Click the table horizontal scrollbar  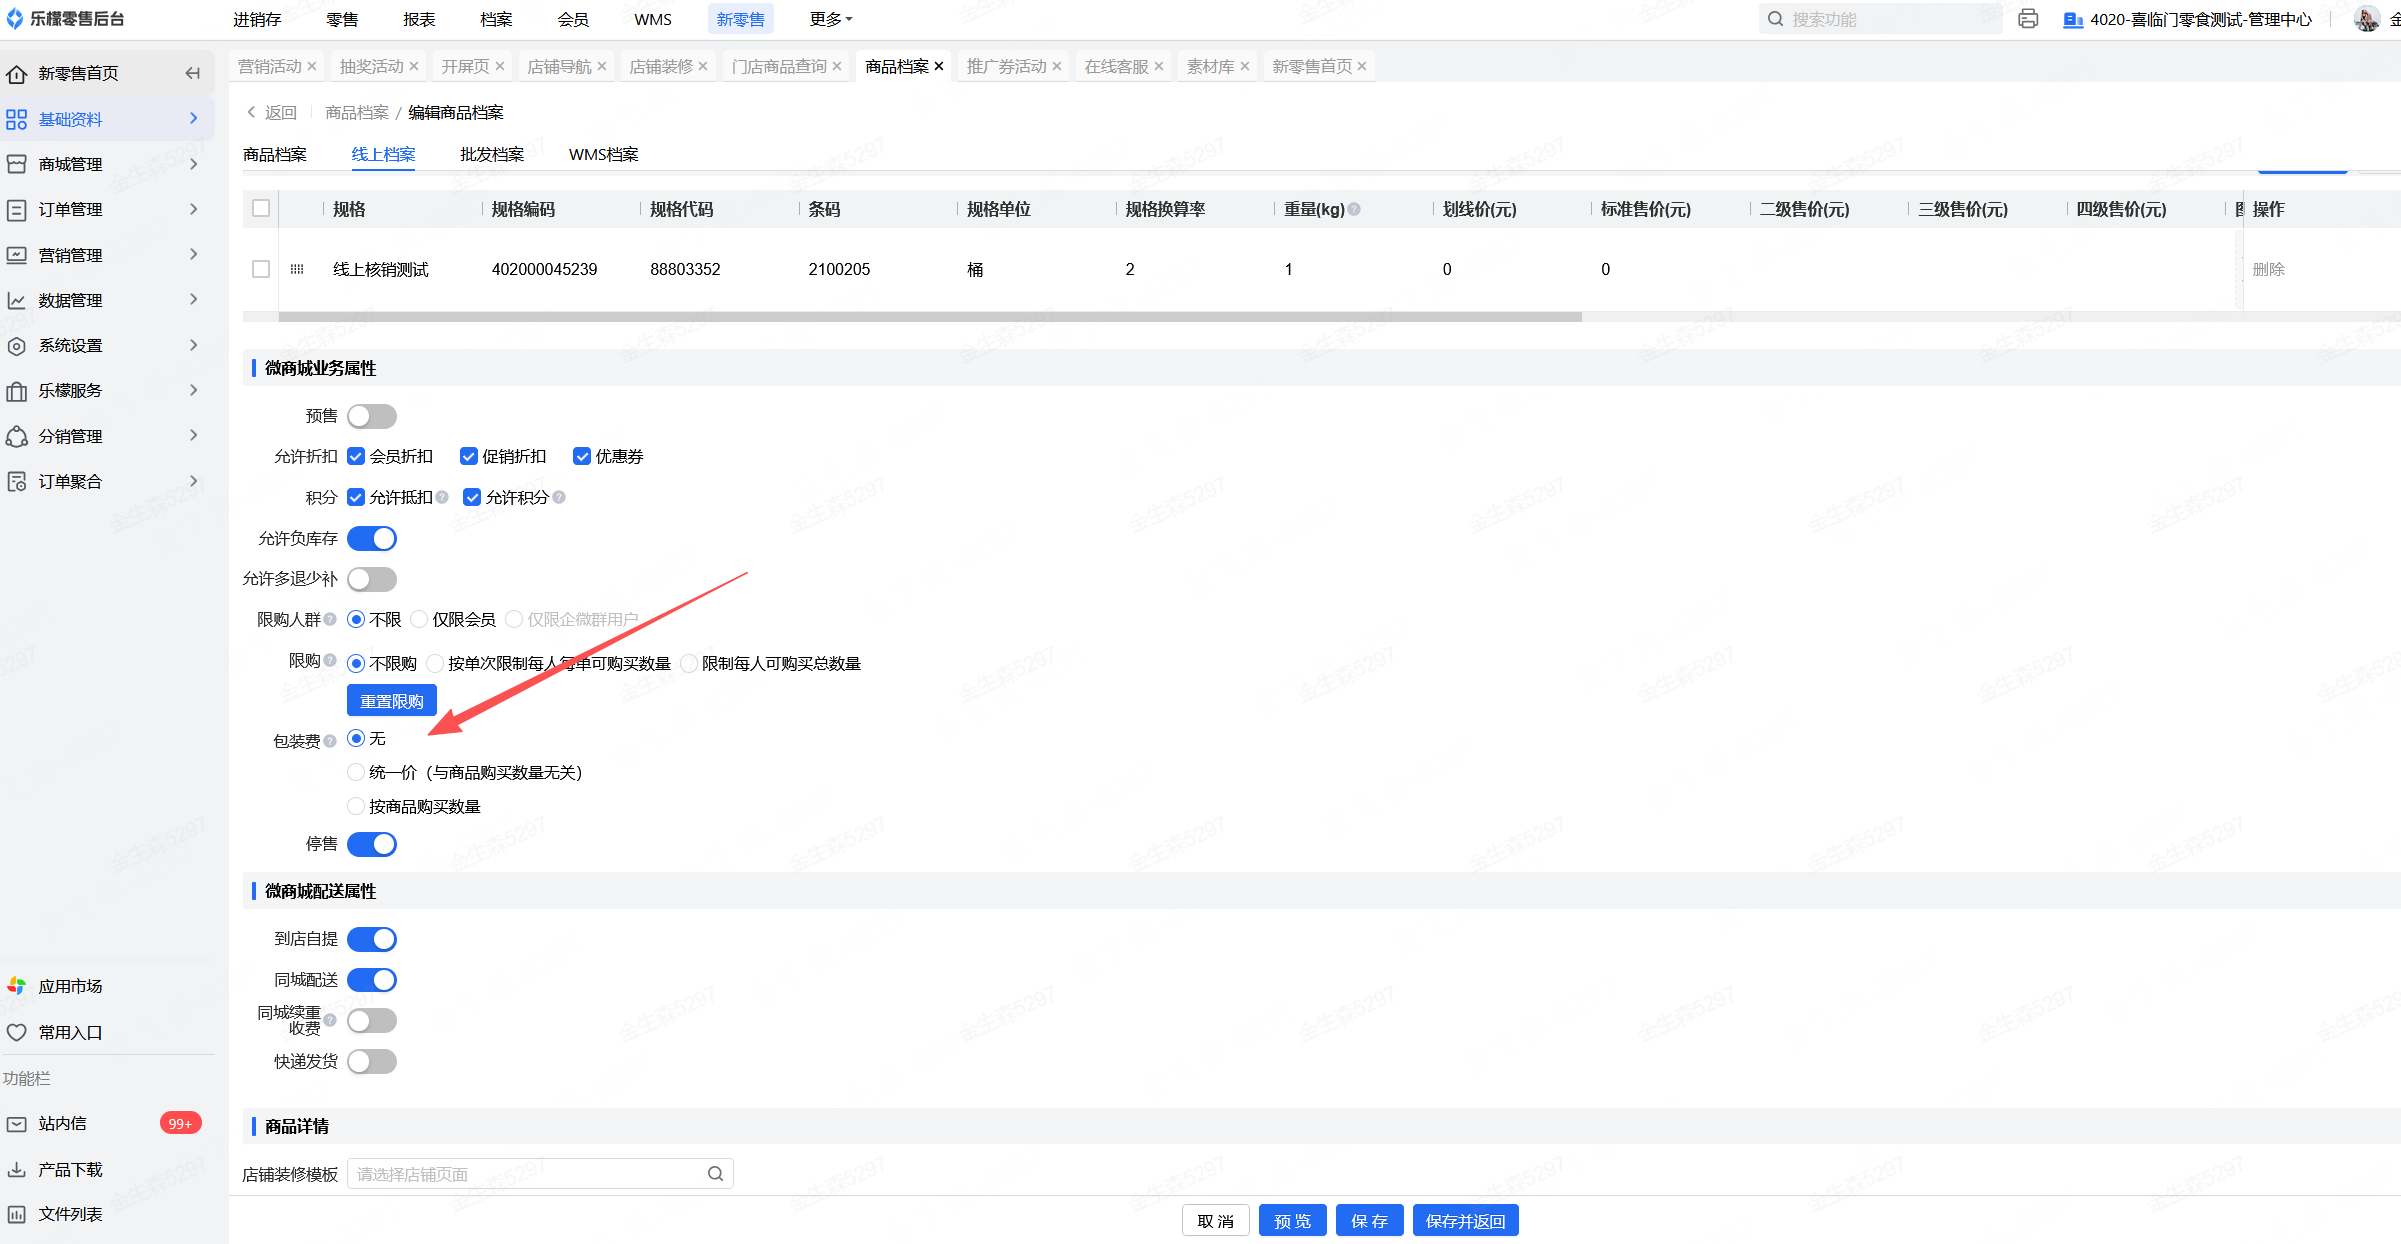pyautogui.click(x=930, y=317)
